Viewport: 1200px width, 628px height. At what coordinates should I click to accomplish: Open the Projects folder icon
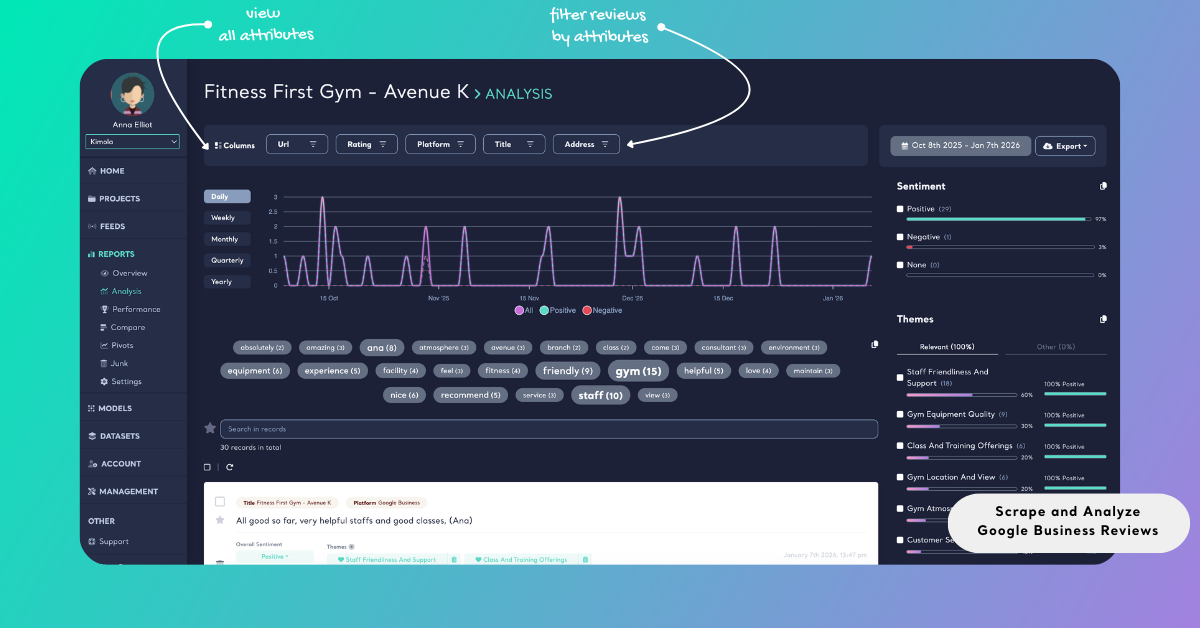[x=92, y=199]
